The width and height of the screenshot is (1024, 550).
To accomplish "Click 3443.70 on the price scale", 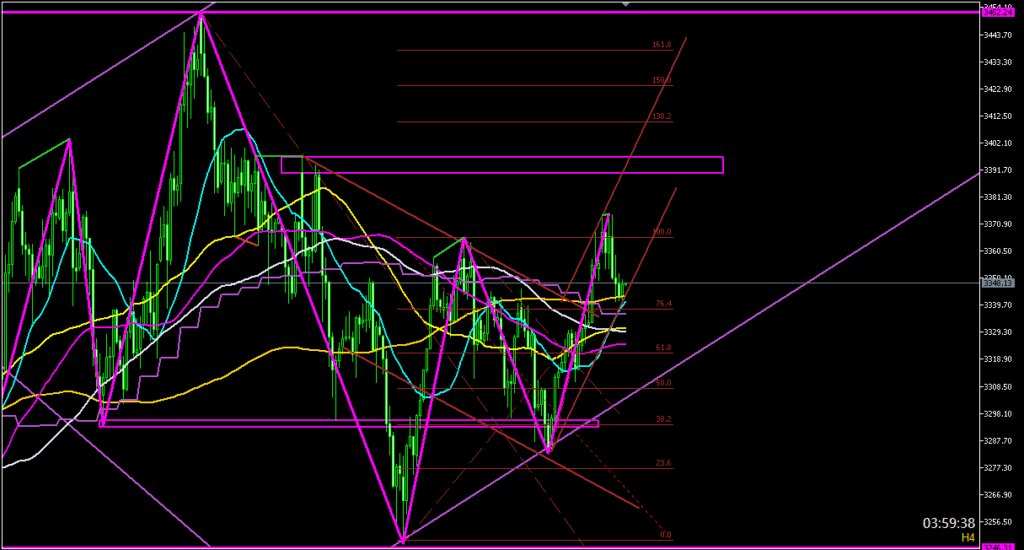I will click(x=999, y=35).
